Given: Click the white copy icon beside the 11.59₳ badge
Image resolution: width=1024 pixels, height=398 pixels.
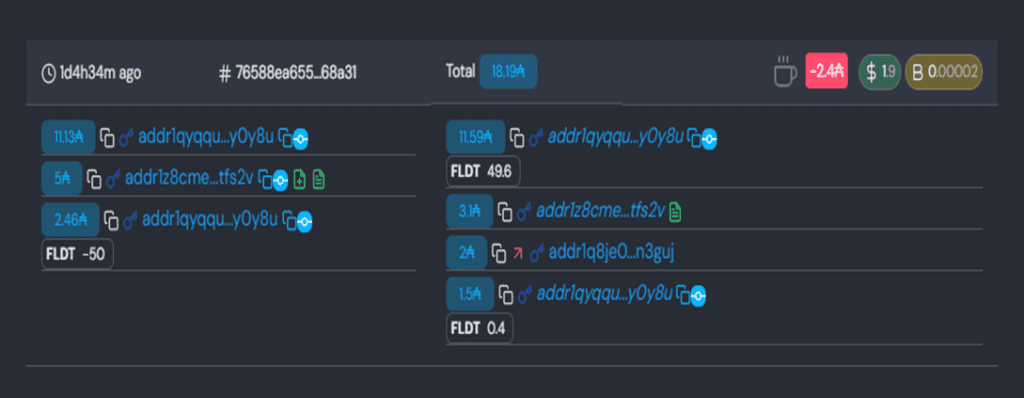Looking at the screenshot, I should [x=517, y=137].
